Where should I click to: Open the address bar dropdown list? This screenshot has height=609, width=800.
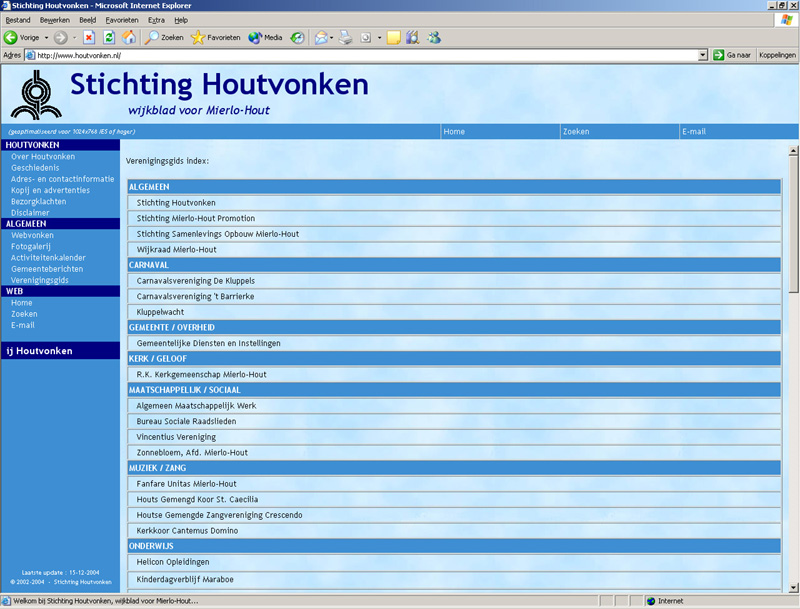tap(703, 55)
